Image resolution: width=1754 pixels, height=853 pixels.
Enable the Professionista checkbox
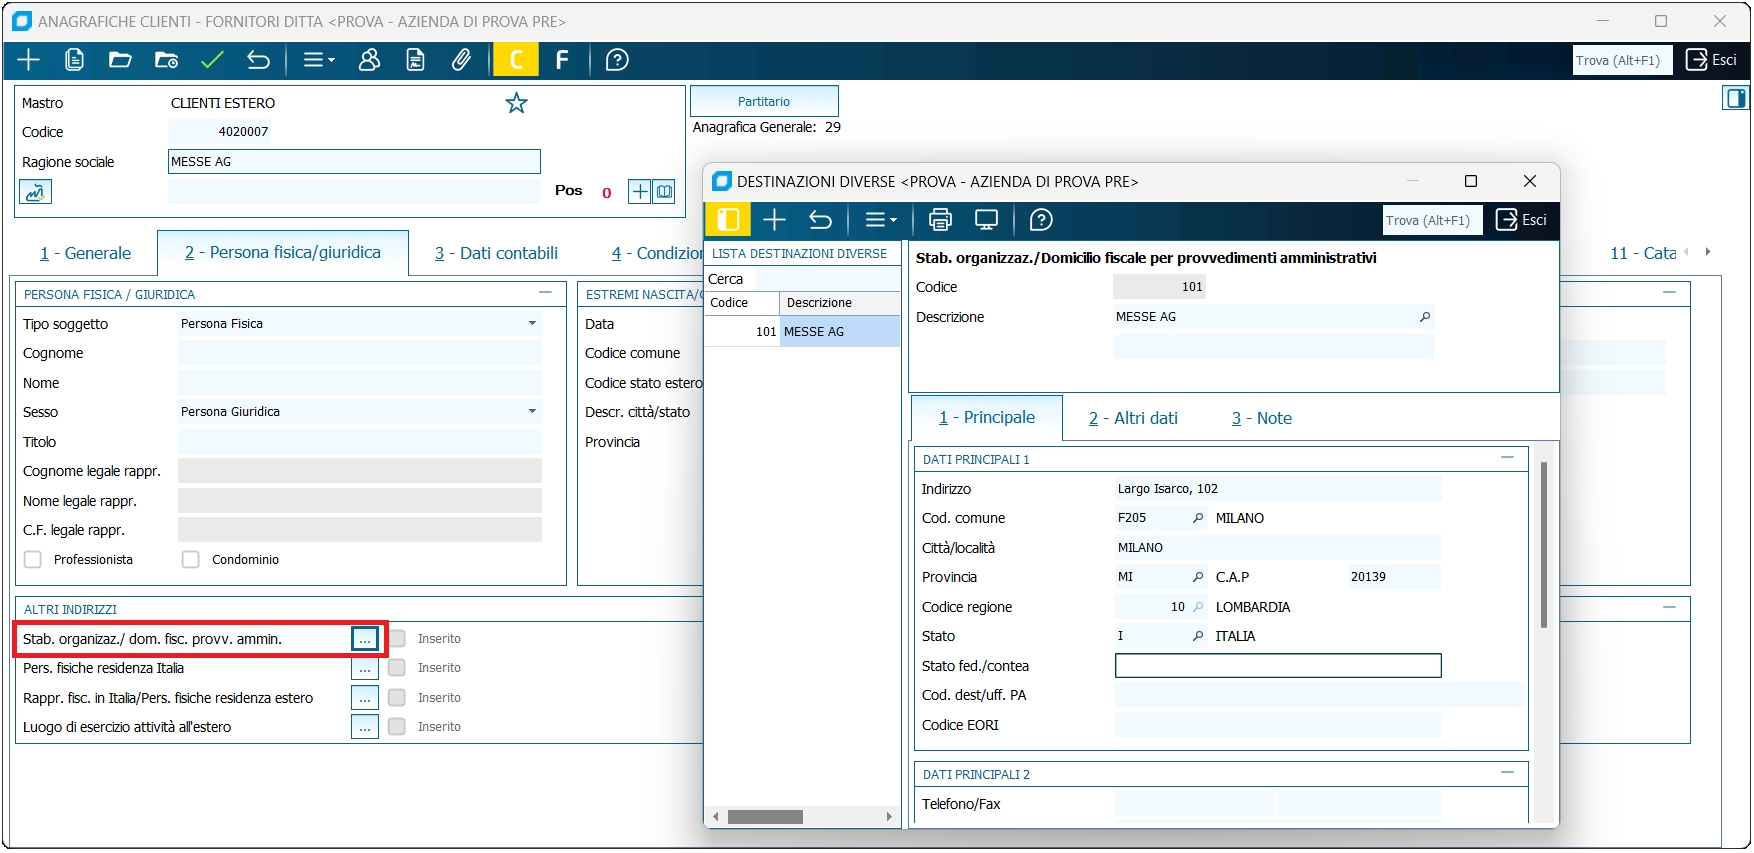tap(33, 560)
